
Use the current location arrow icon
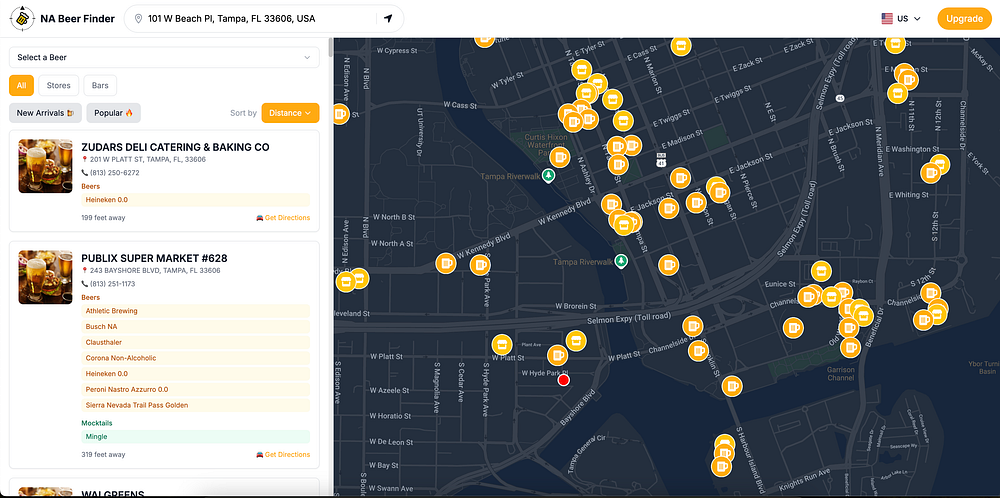(x=388, y=18)
